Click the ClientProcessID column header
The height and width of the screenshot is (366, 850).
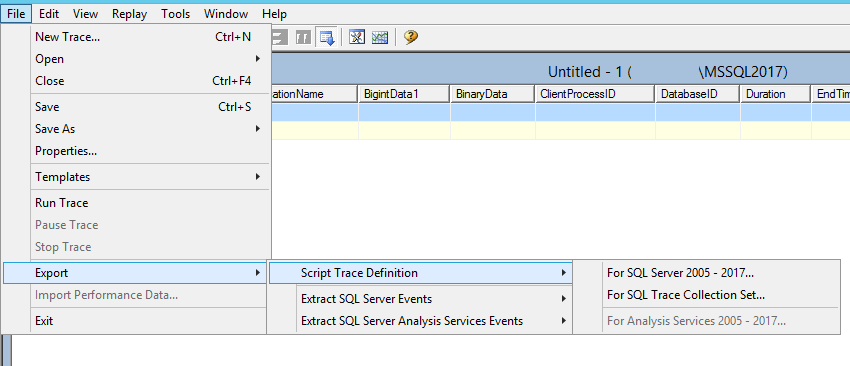595,94
